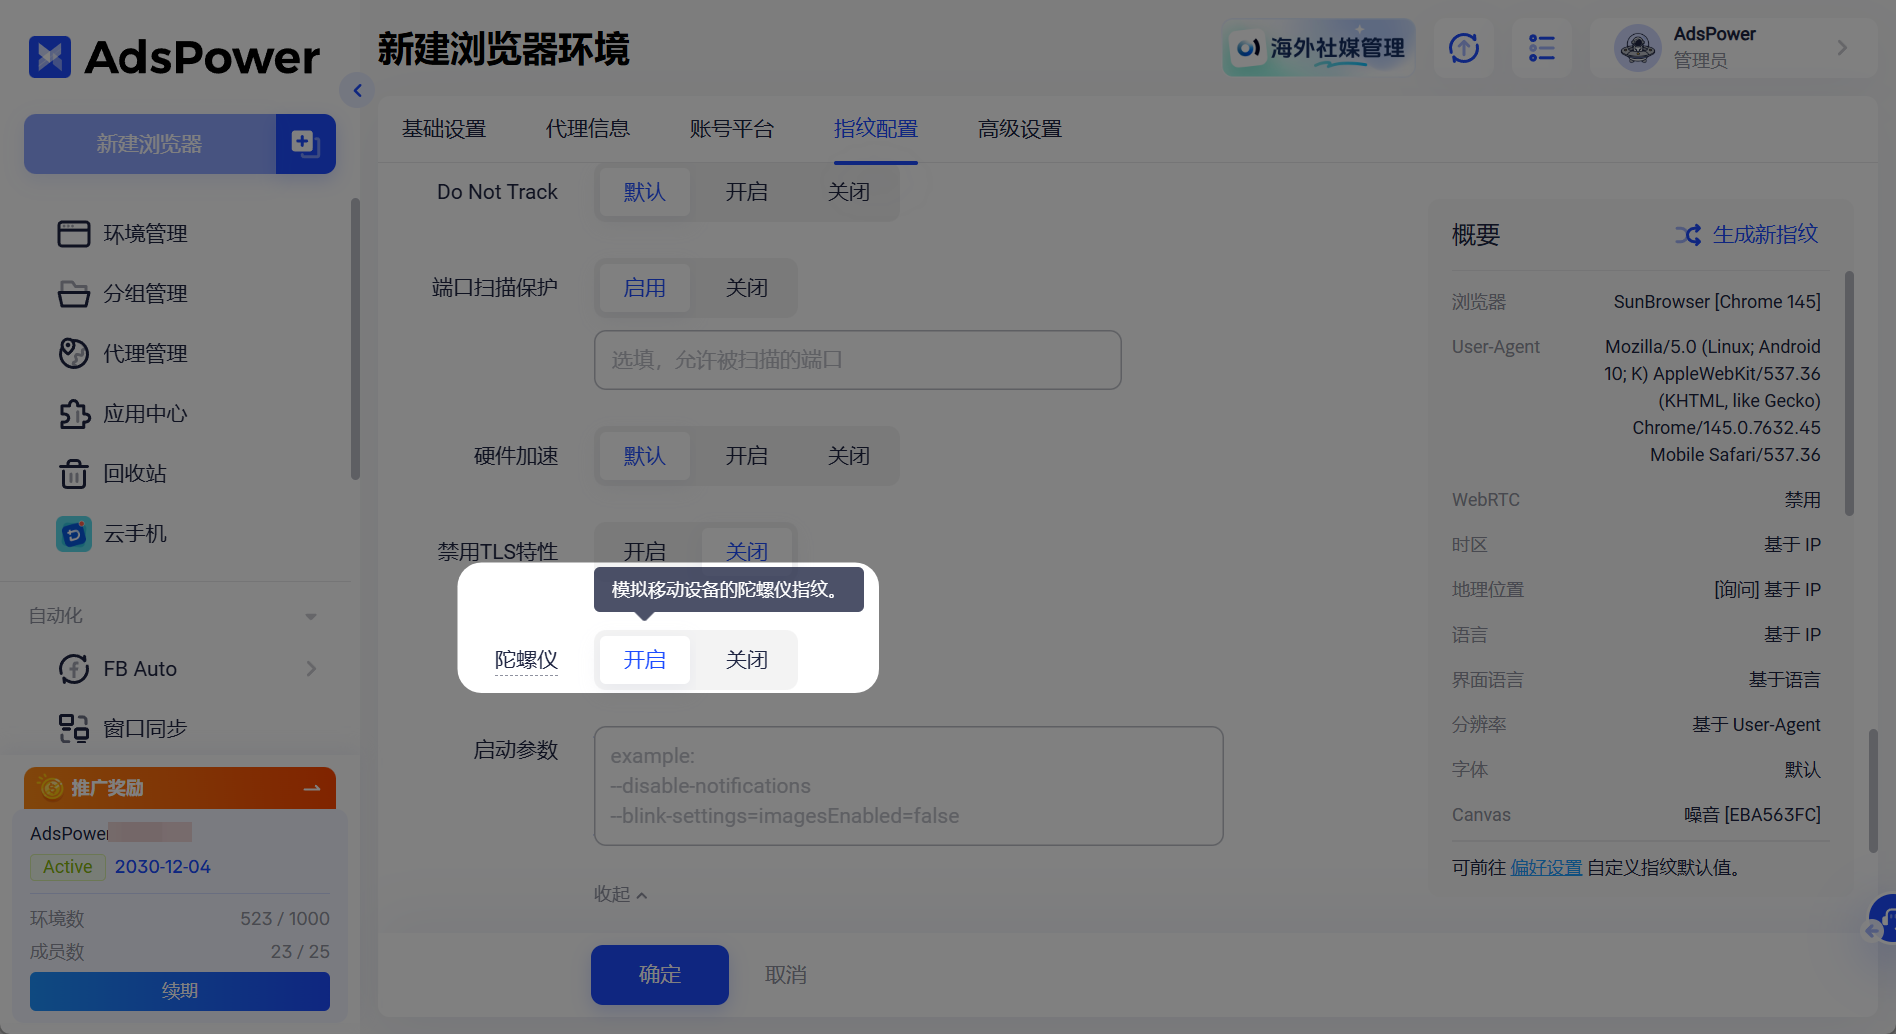Image resolution: width=1896 pixels, height=1034 pixels.
Task: Click the Active status badge
Action: pyautogui.click(x=68, y=867)
